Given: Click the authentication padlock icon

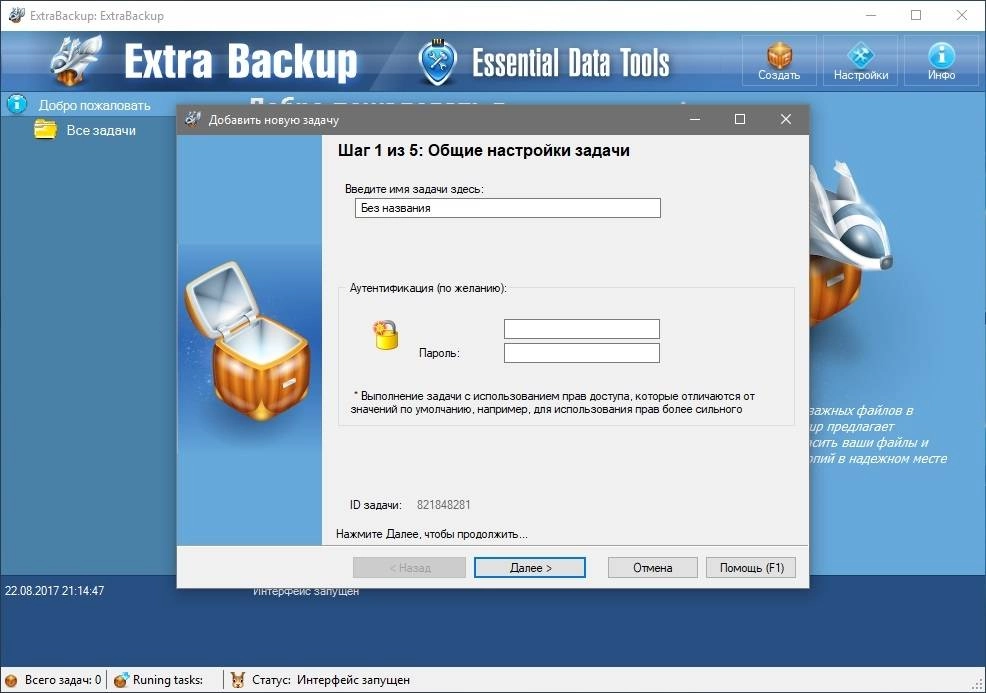Looking at the screenshot, I should click(x=386, y=335).
